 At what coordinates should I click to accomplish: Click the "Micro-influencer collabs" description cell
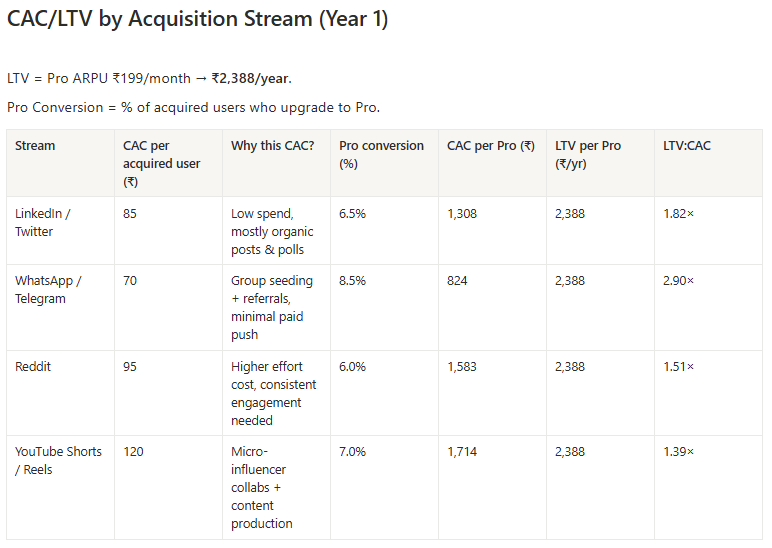pos(262,487)
